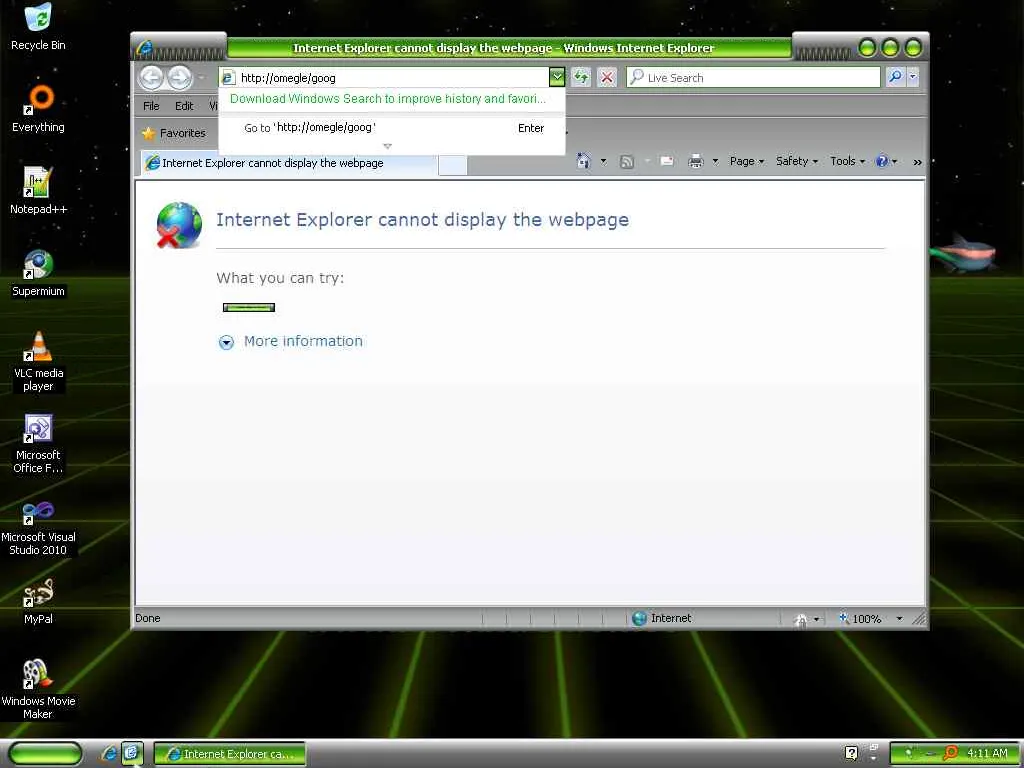This screenshot has height=768, width=1024.
Task: Open the Edit menu
Action: coord(184,106)
